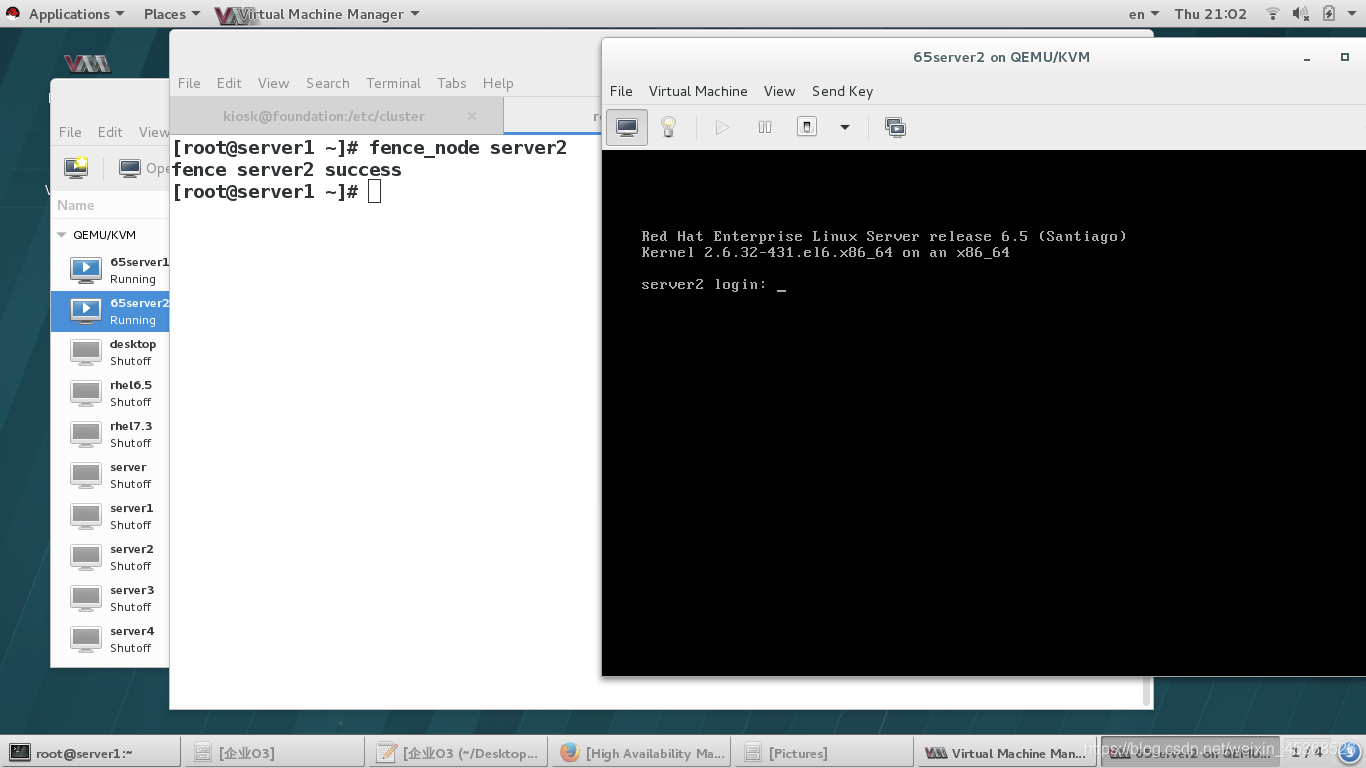Open the Thu 21:02 clock calendar

pyautogui.click(x=1210, y=14)
